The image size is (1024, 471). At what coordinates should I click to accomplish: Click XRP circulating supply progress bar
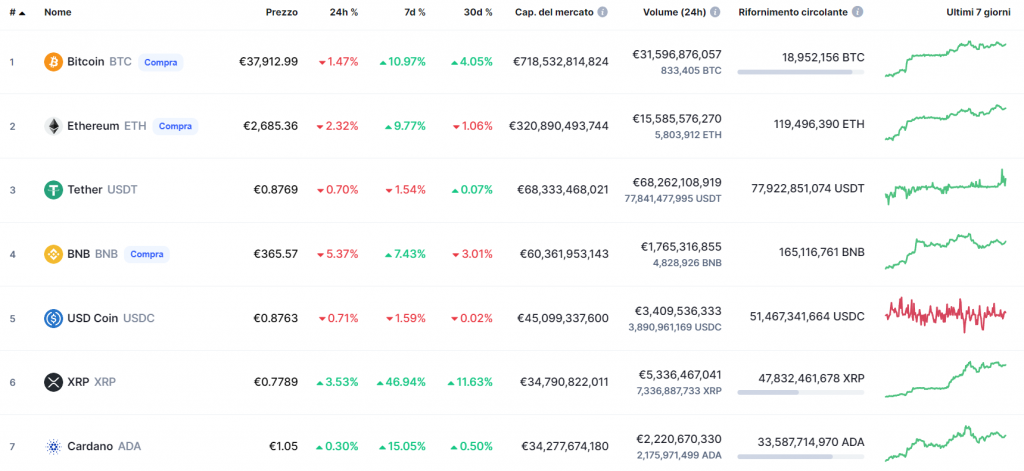801,393
